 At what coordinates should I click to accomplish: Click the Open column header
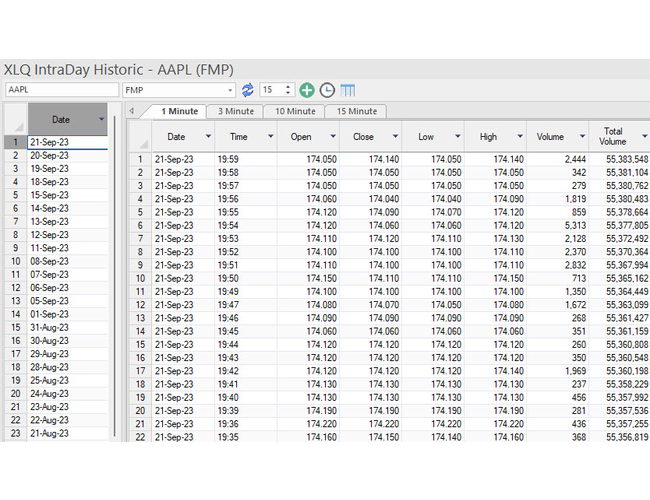coord(308,136)
